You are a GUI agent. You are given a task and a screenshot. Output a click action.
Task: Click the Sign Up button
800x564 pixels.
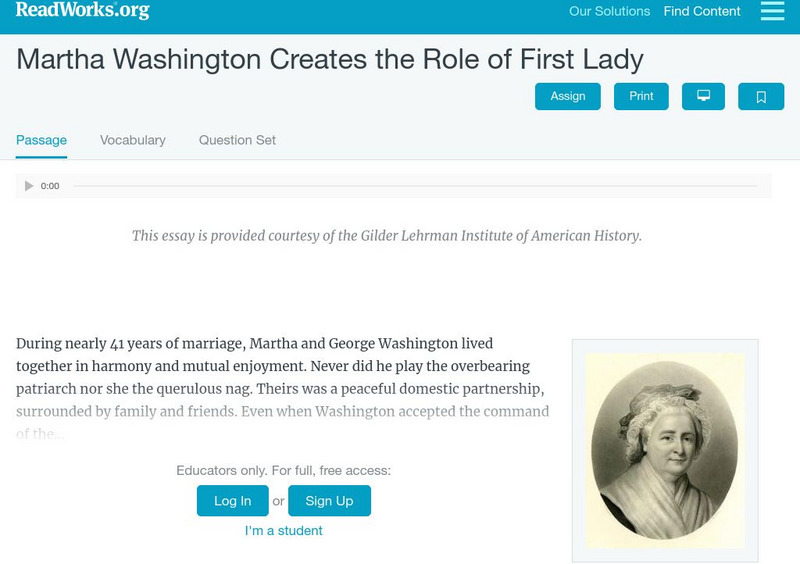coord(329,501)
